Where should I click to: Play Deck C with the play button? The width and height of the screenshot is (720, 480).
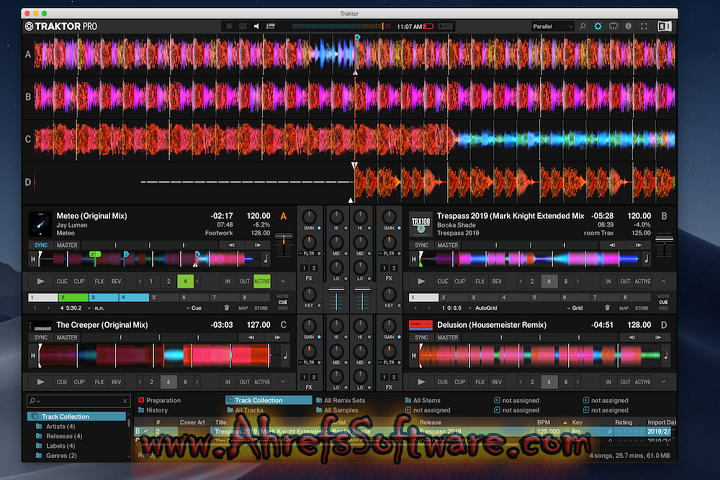pos(40,382)
